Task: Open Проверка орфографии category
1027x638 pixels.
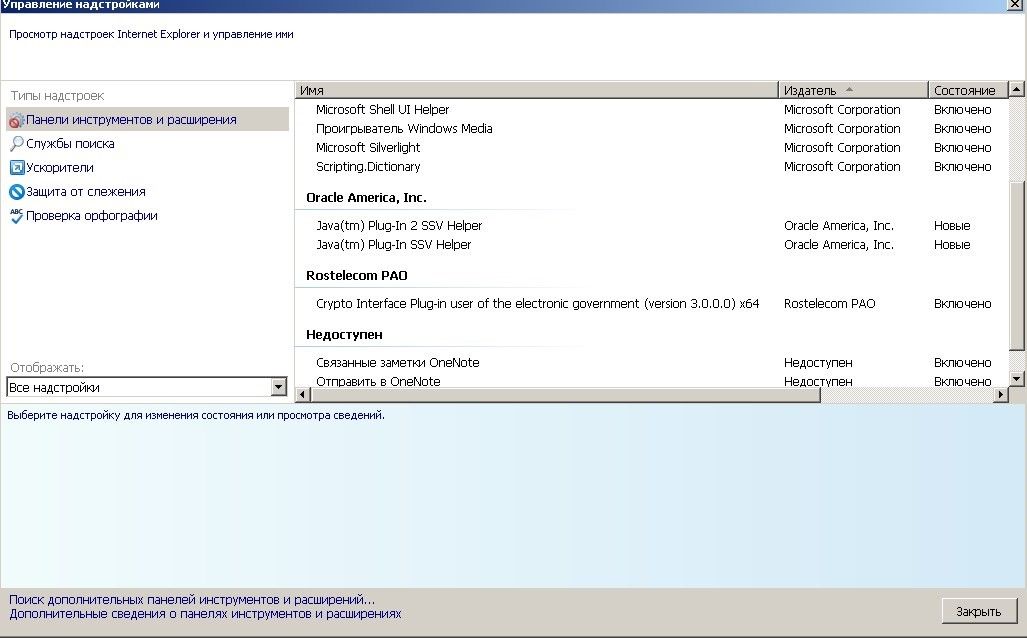Action: point(92,216)
